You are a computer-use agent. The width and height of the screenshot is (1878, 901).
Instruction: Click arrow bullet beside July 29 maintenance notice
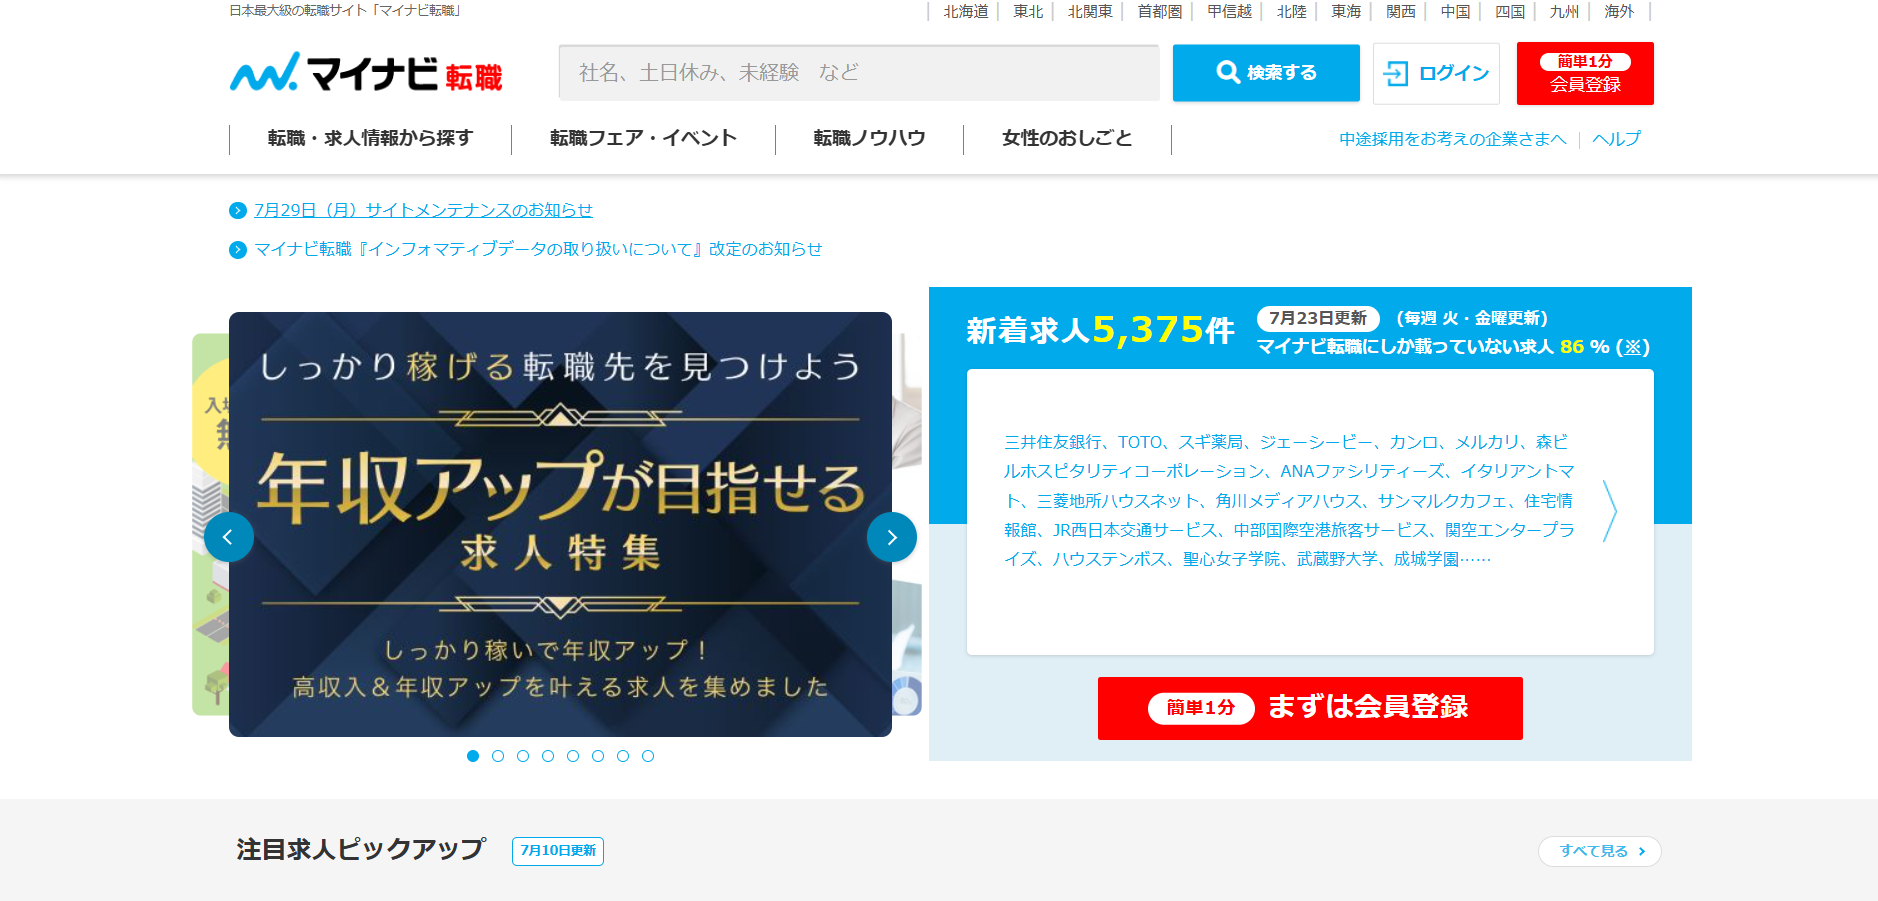238,210
